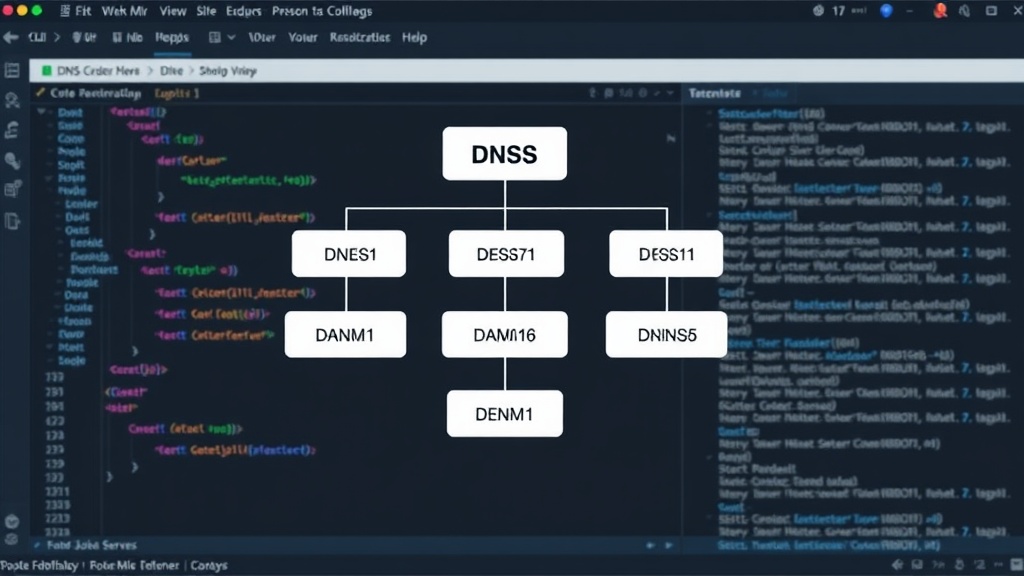Open the badge-panel icon in left sidebar
The height and width of the screenshot is (576, 1024).
12,189
